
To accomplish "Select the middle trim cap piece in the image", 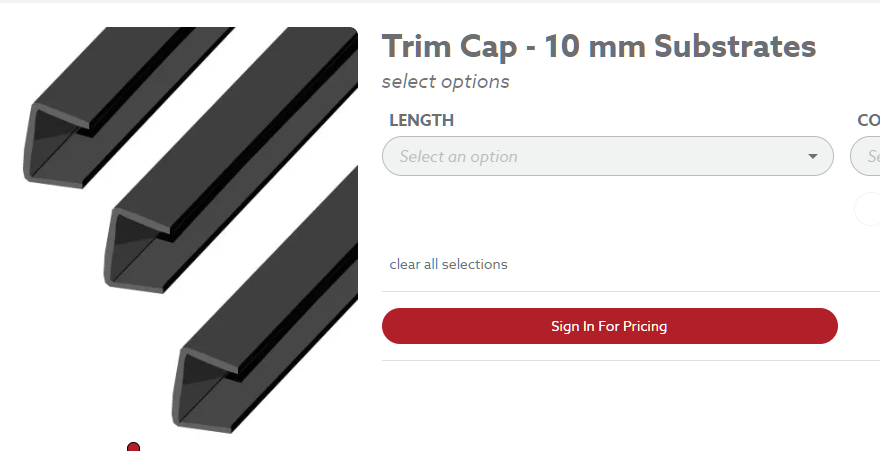I will (x=231, y=160).
